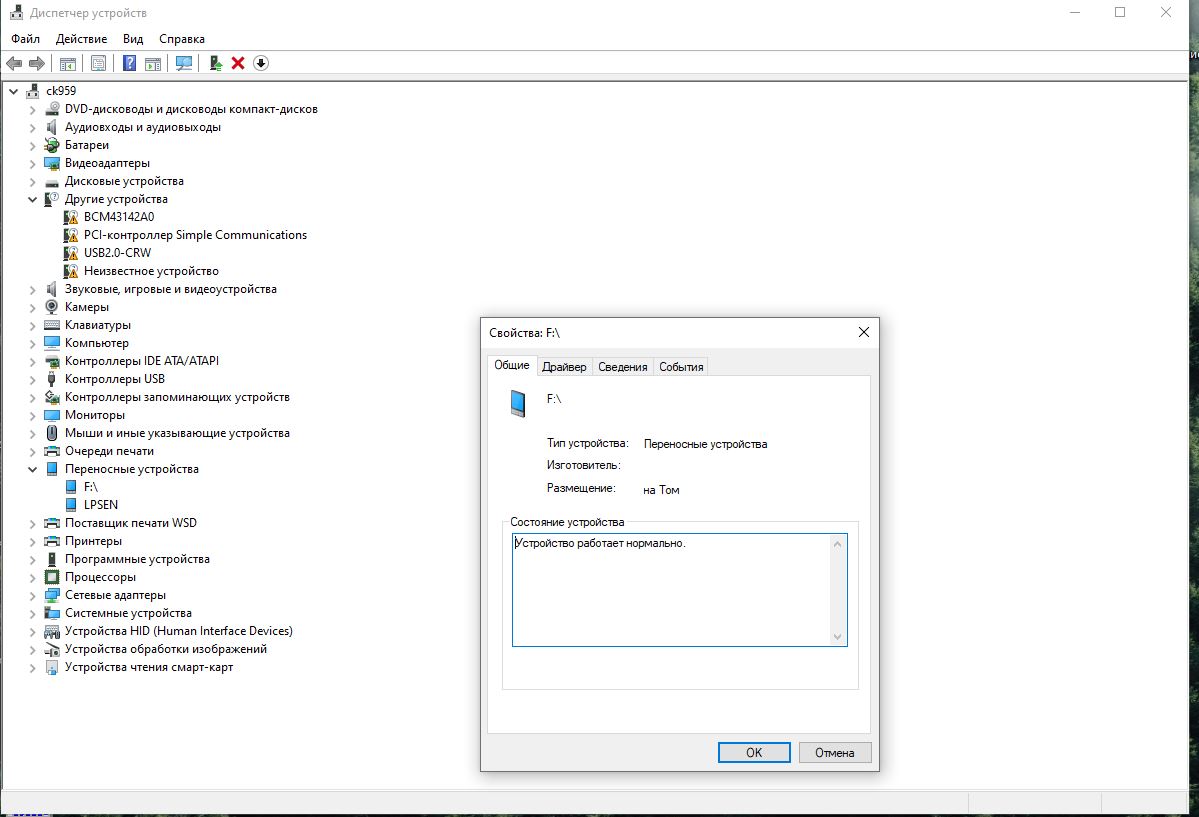Expand Очереди печати category

tap(32, 451)
